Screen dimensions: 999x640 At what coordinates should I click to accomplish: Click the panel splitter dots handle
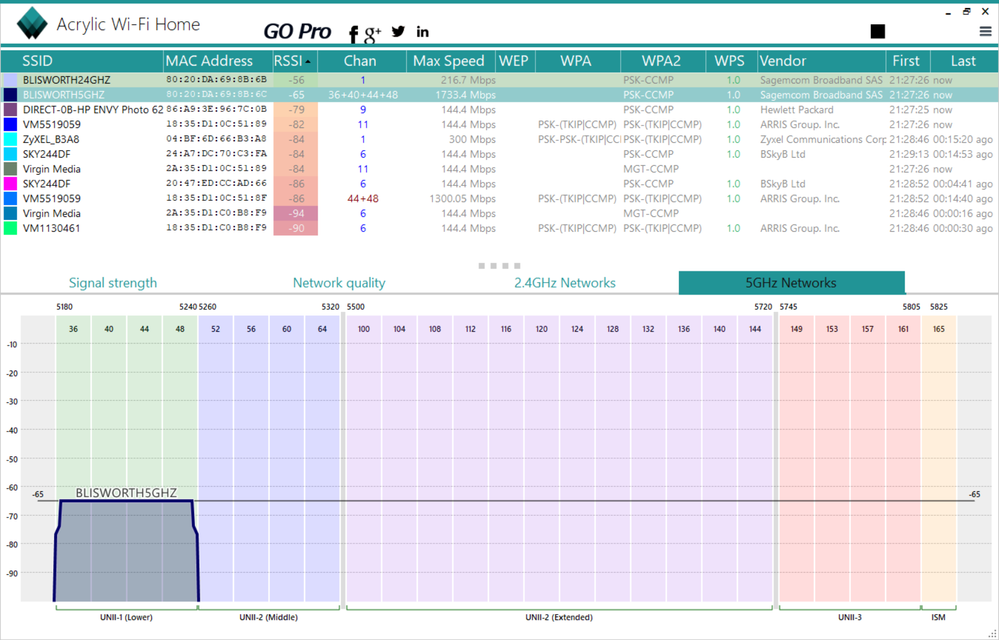pos(499,266)
